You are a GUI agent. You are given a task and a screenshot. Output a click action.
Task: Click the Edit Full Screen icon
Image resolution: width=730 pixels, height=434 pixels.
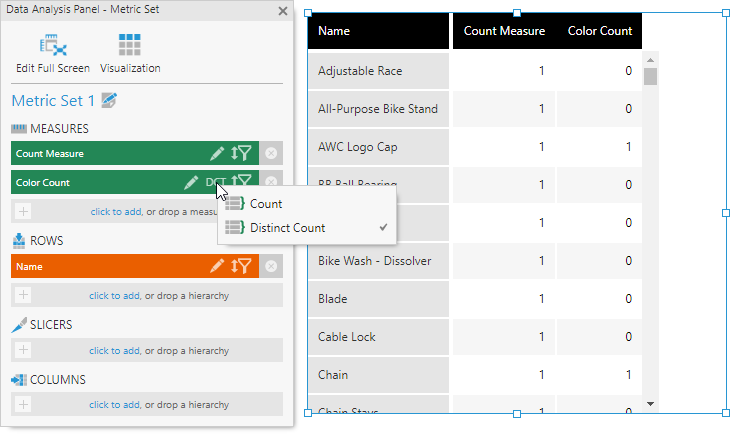click(x=52, y=46)
